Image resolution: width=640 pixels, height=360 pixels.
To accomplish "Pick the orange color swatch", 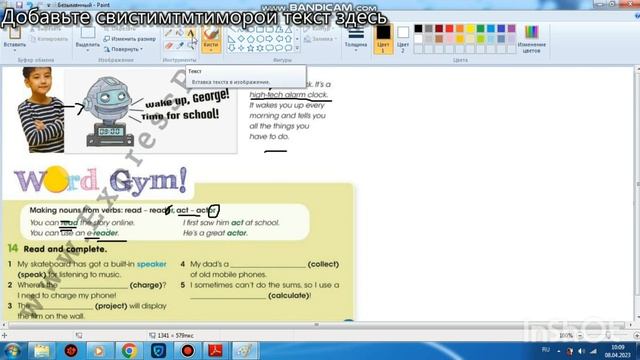I will (x=460, y=28).
